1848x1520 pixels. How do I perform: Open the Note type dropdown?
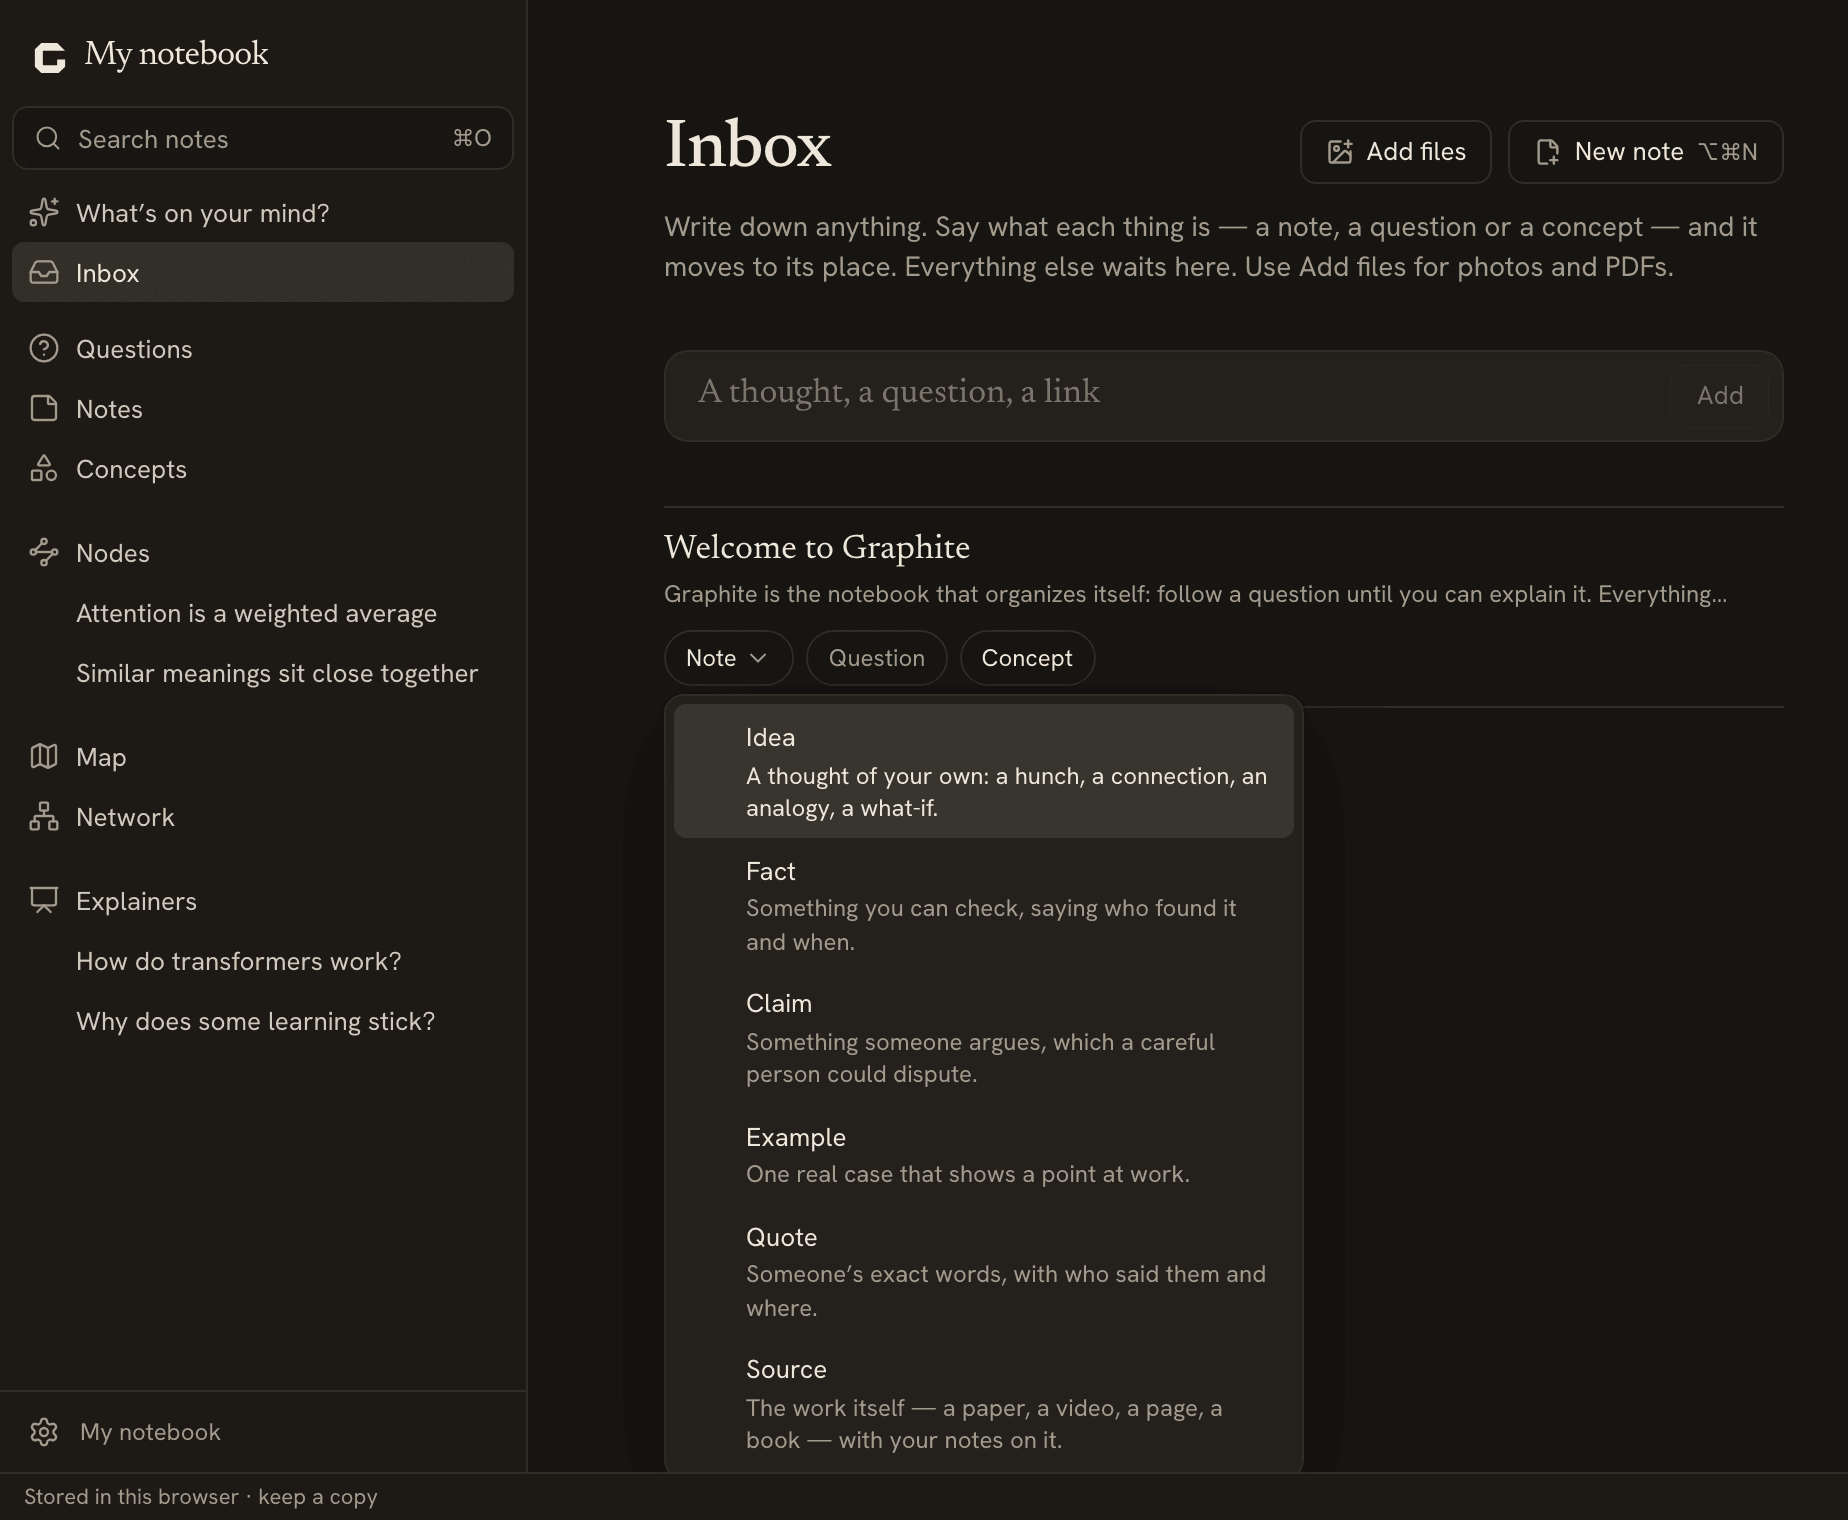coord(728,658)
